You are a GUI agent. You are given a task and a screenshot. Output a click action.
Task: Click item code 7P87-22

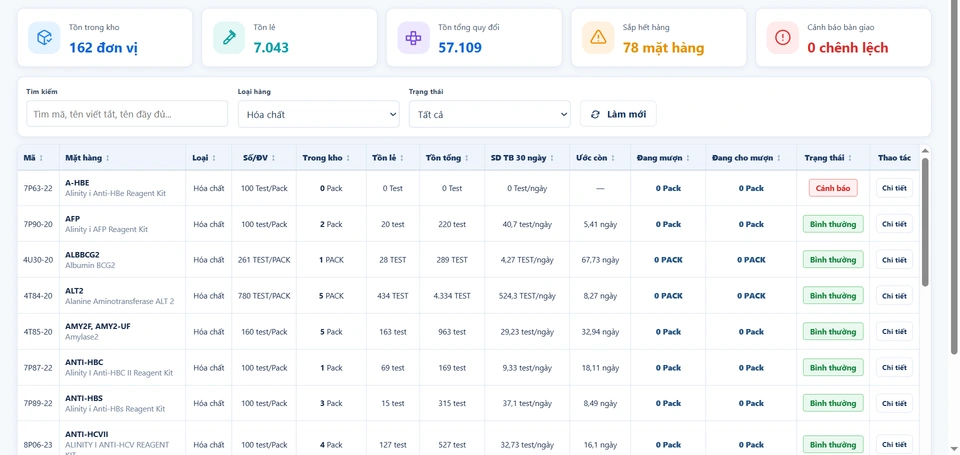click(38, 367)
